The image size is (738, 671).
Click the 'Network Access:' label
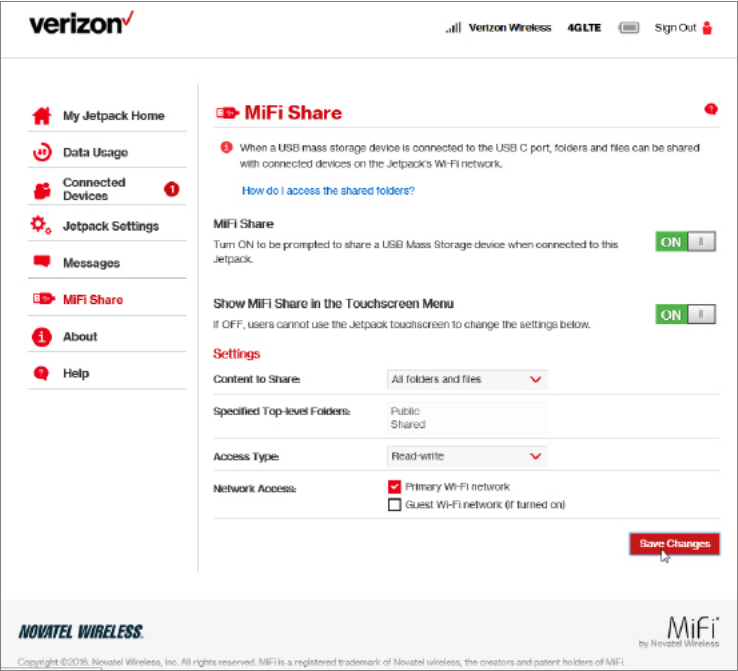tap(255, 488)
